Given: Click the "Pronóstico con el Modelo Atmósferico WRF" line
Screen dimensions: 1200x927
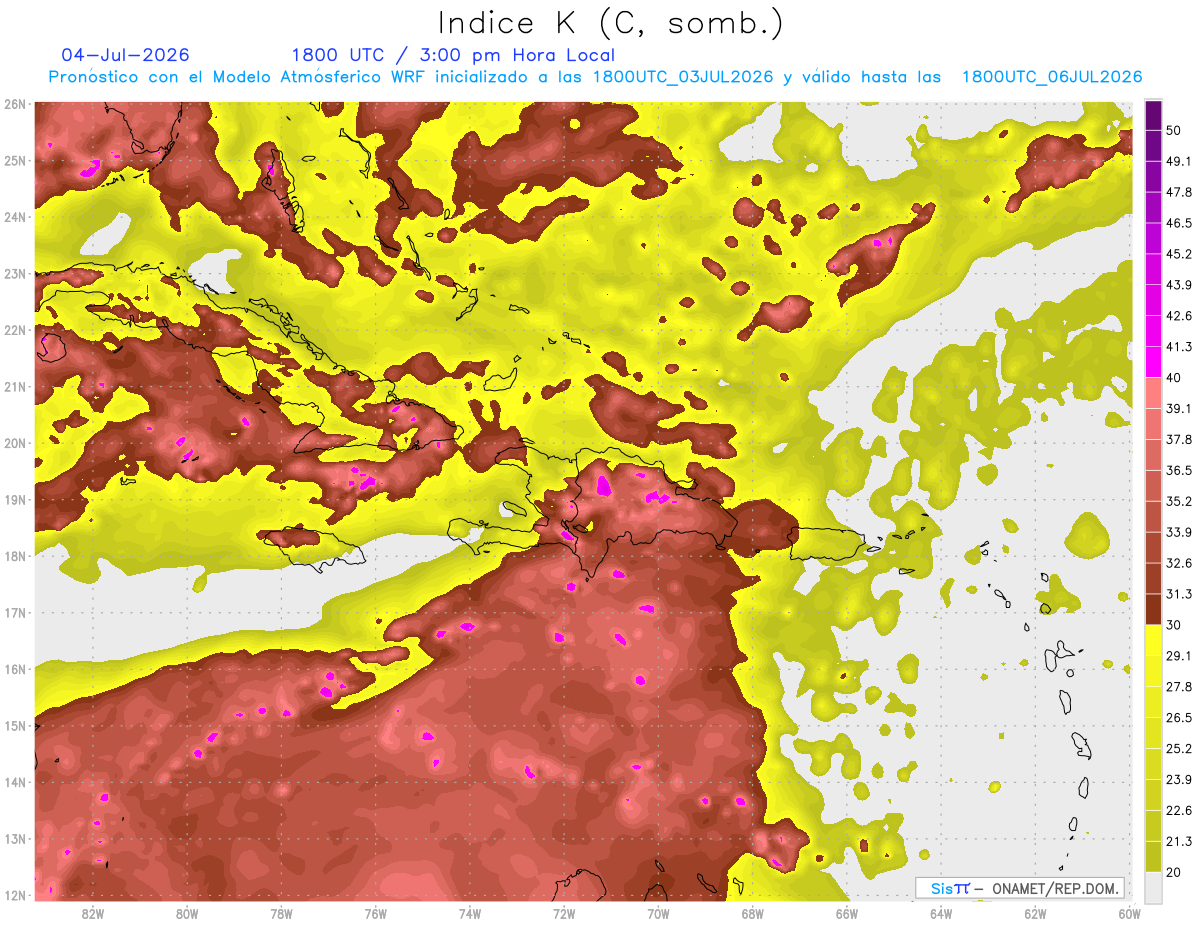Looking at the screenshot, I should (596, 77).
